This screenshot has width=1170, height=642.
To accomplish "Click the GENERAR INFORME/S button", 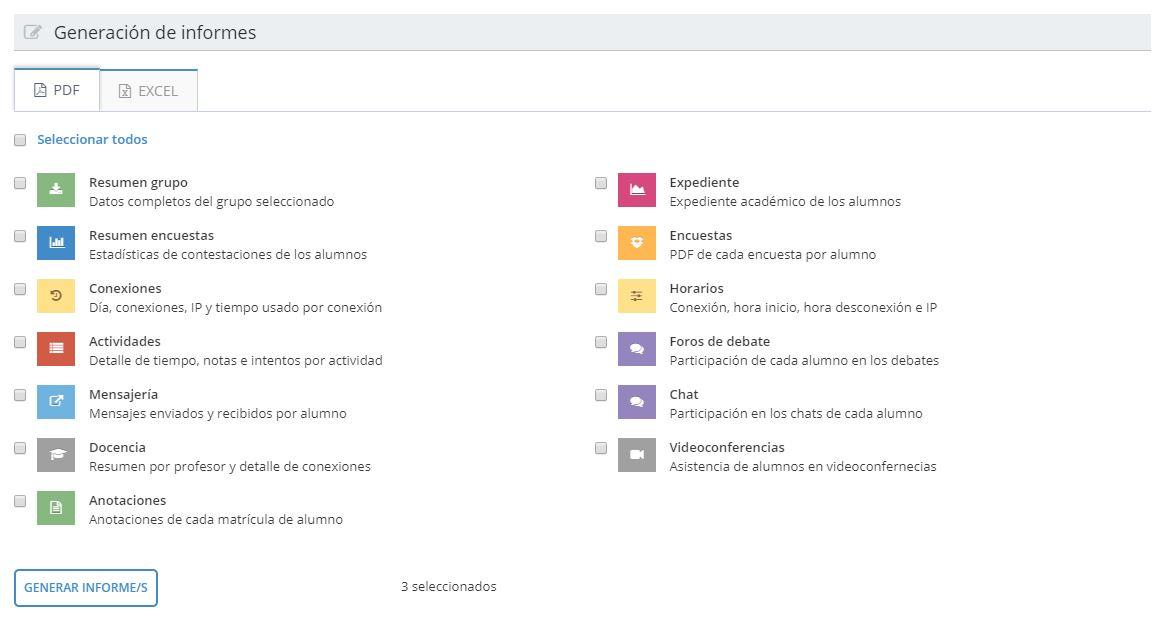I will coord(86,588).
